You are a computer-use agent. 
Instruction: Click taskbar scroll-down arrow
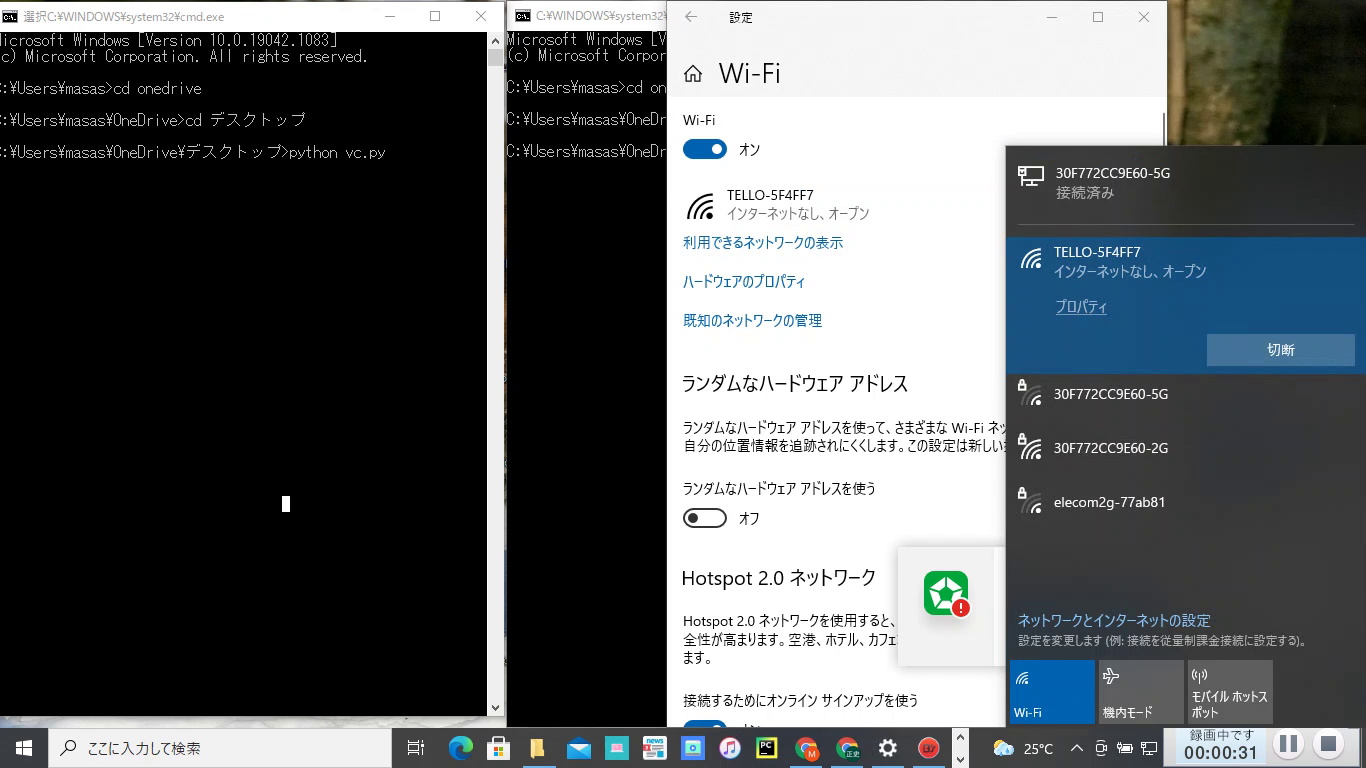click(x=961, y=758)
